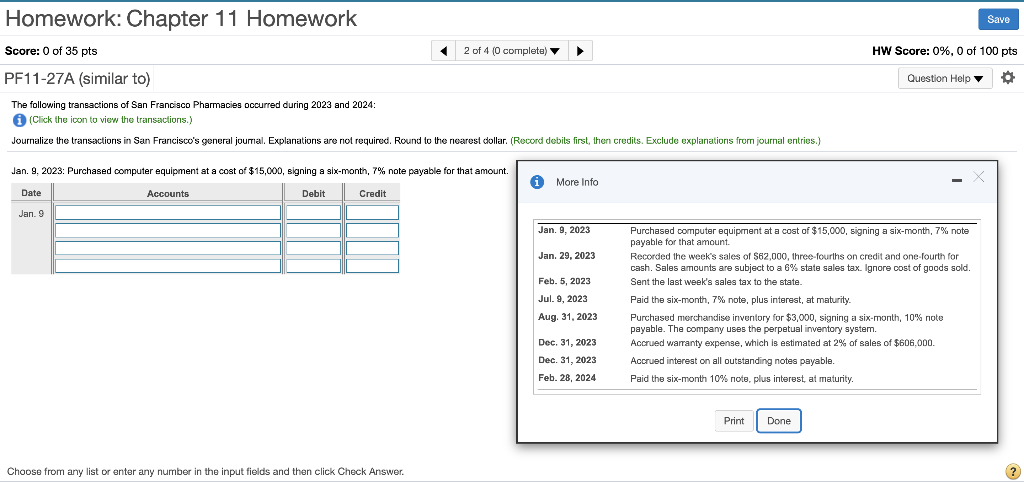Click the third-row Credit field
Viewport: 1024px width, 482px height.
[372, 248]
